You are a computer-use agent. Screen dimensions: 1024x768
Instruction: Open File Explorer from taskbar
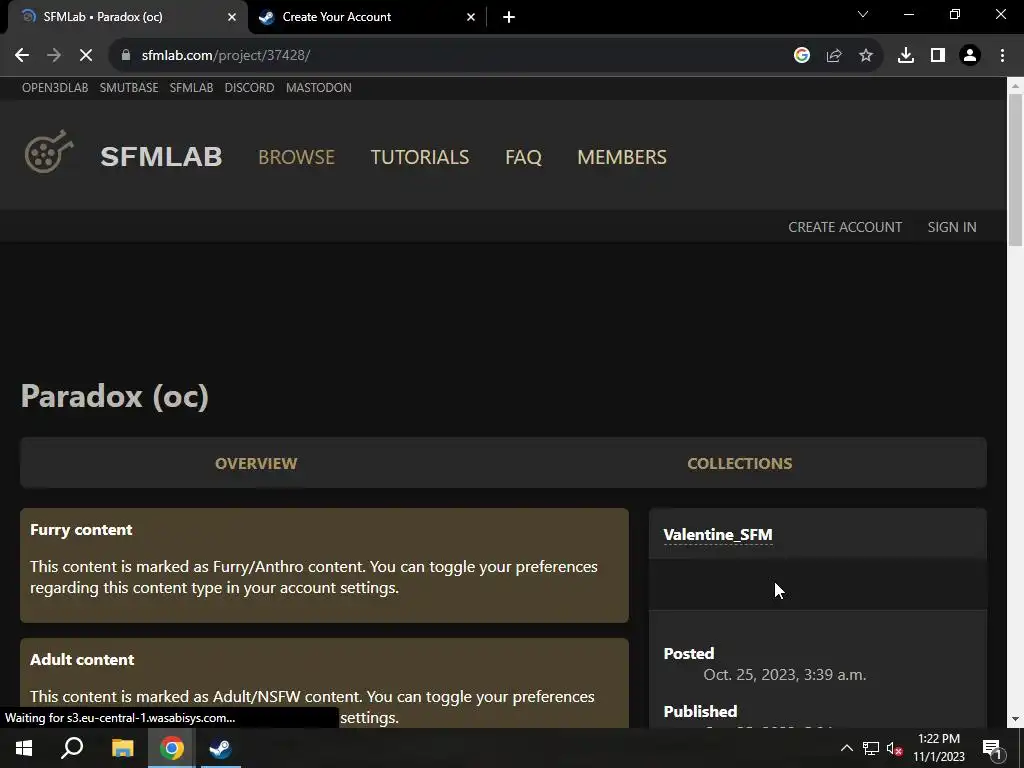[122, 748]
